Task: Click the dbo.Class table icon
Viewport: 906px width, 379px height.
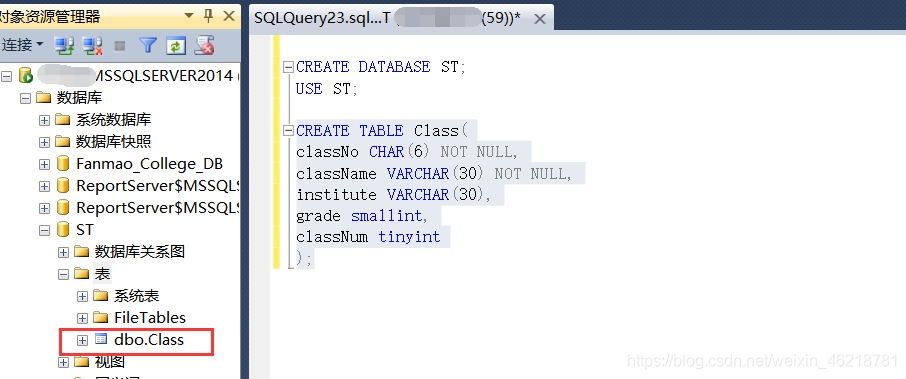Action: (101, 339)
